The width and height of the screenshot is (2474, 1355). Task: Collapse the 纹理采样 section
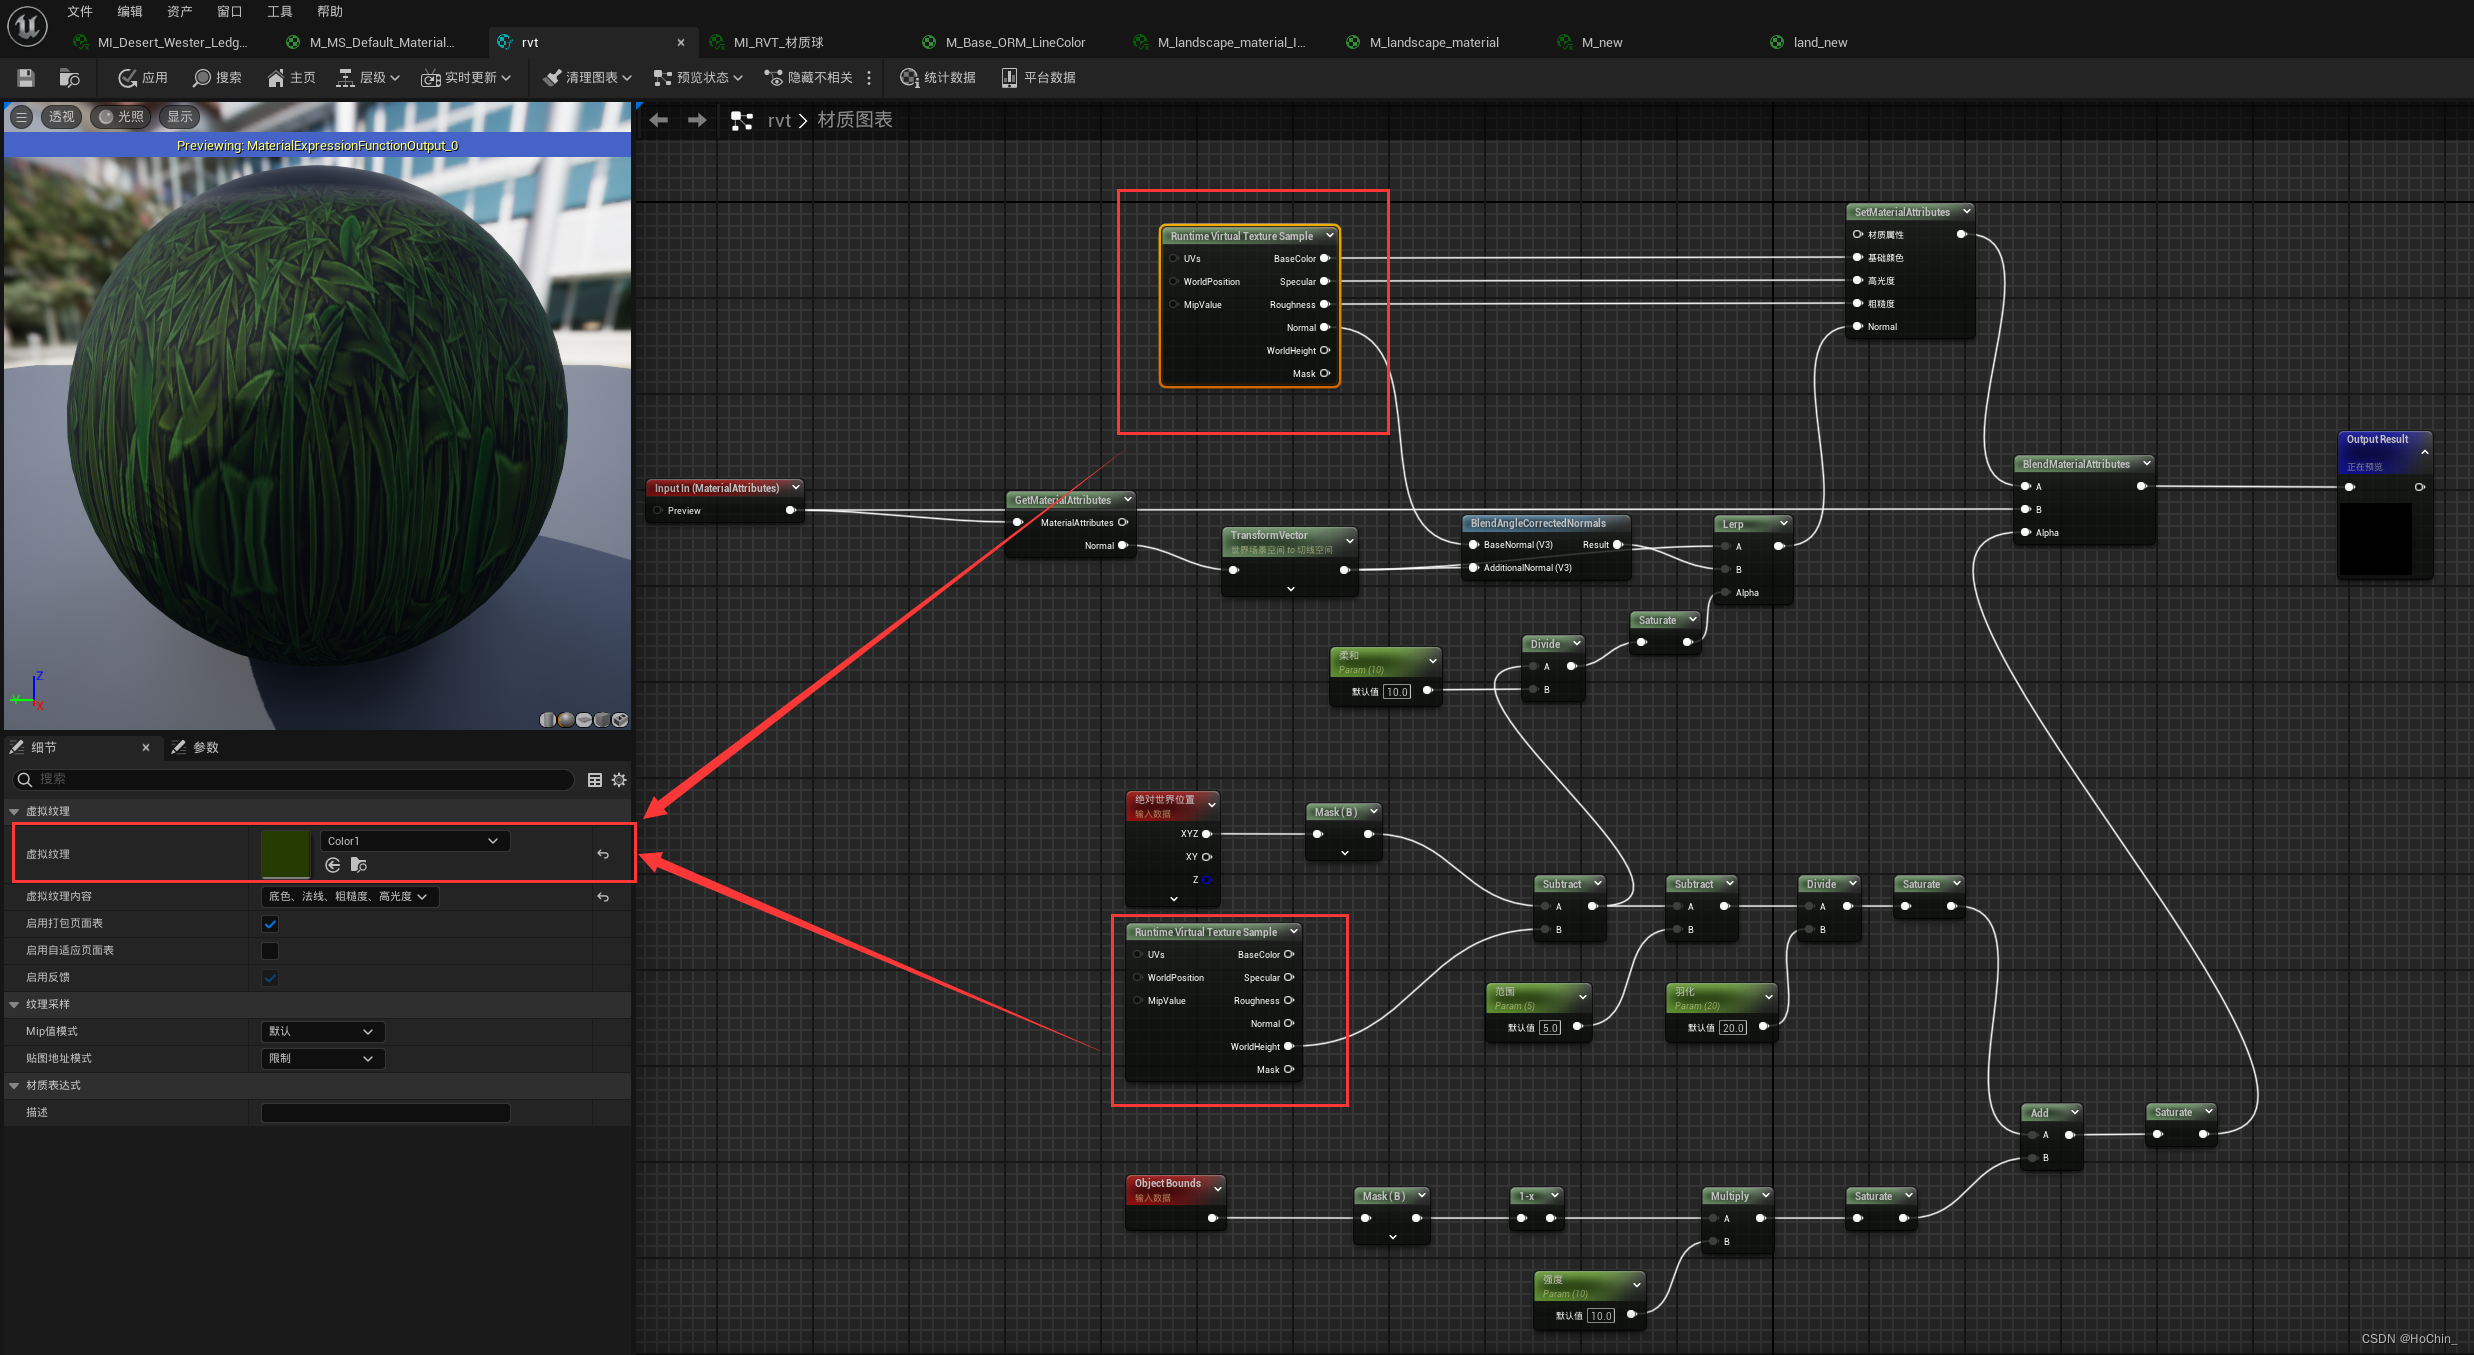point(14,1004)
